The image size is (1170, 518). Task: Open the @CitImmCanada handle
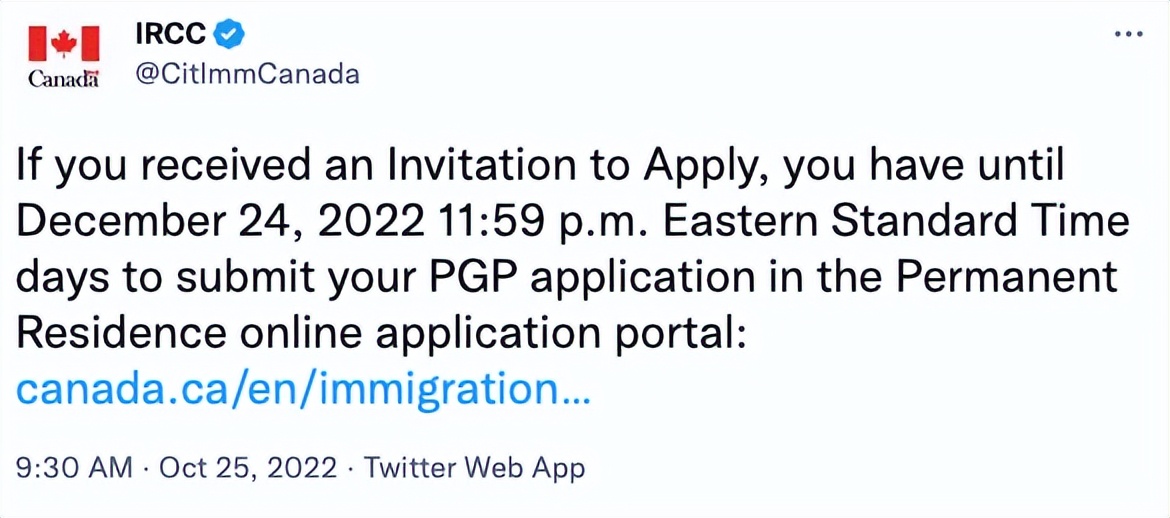coord(247,75)
